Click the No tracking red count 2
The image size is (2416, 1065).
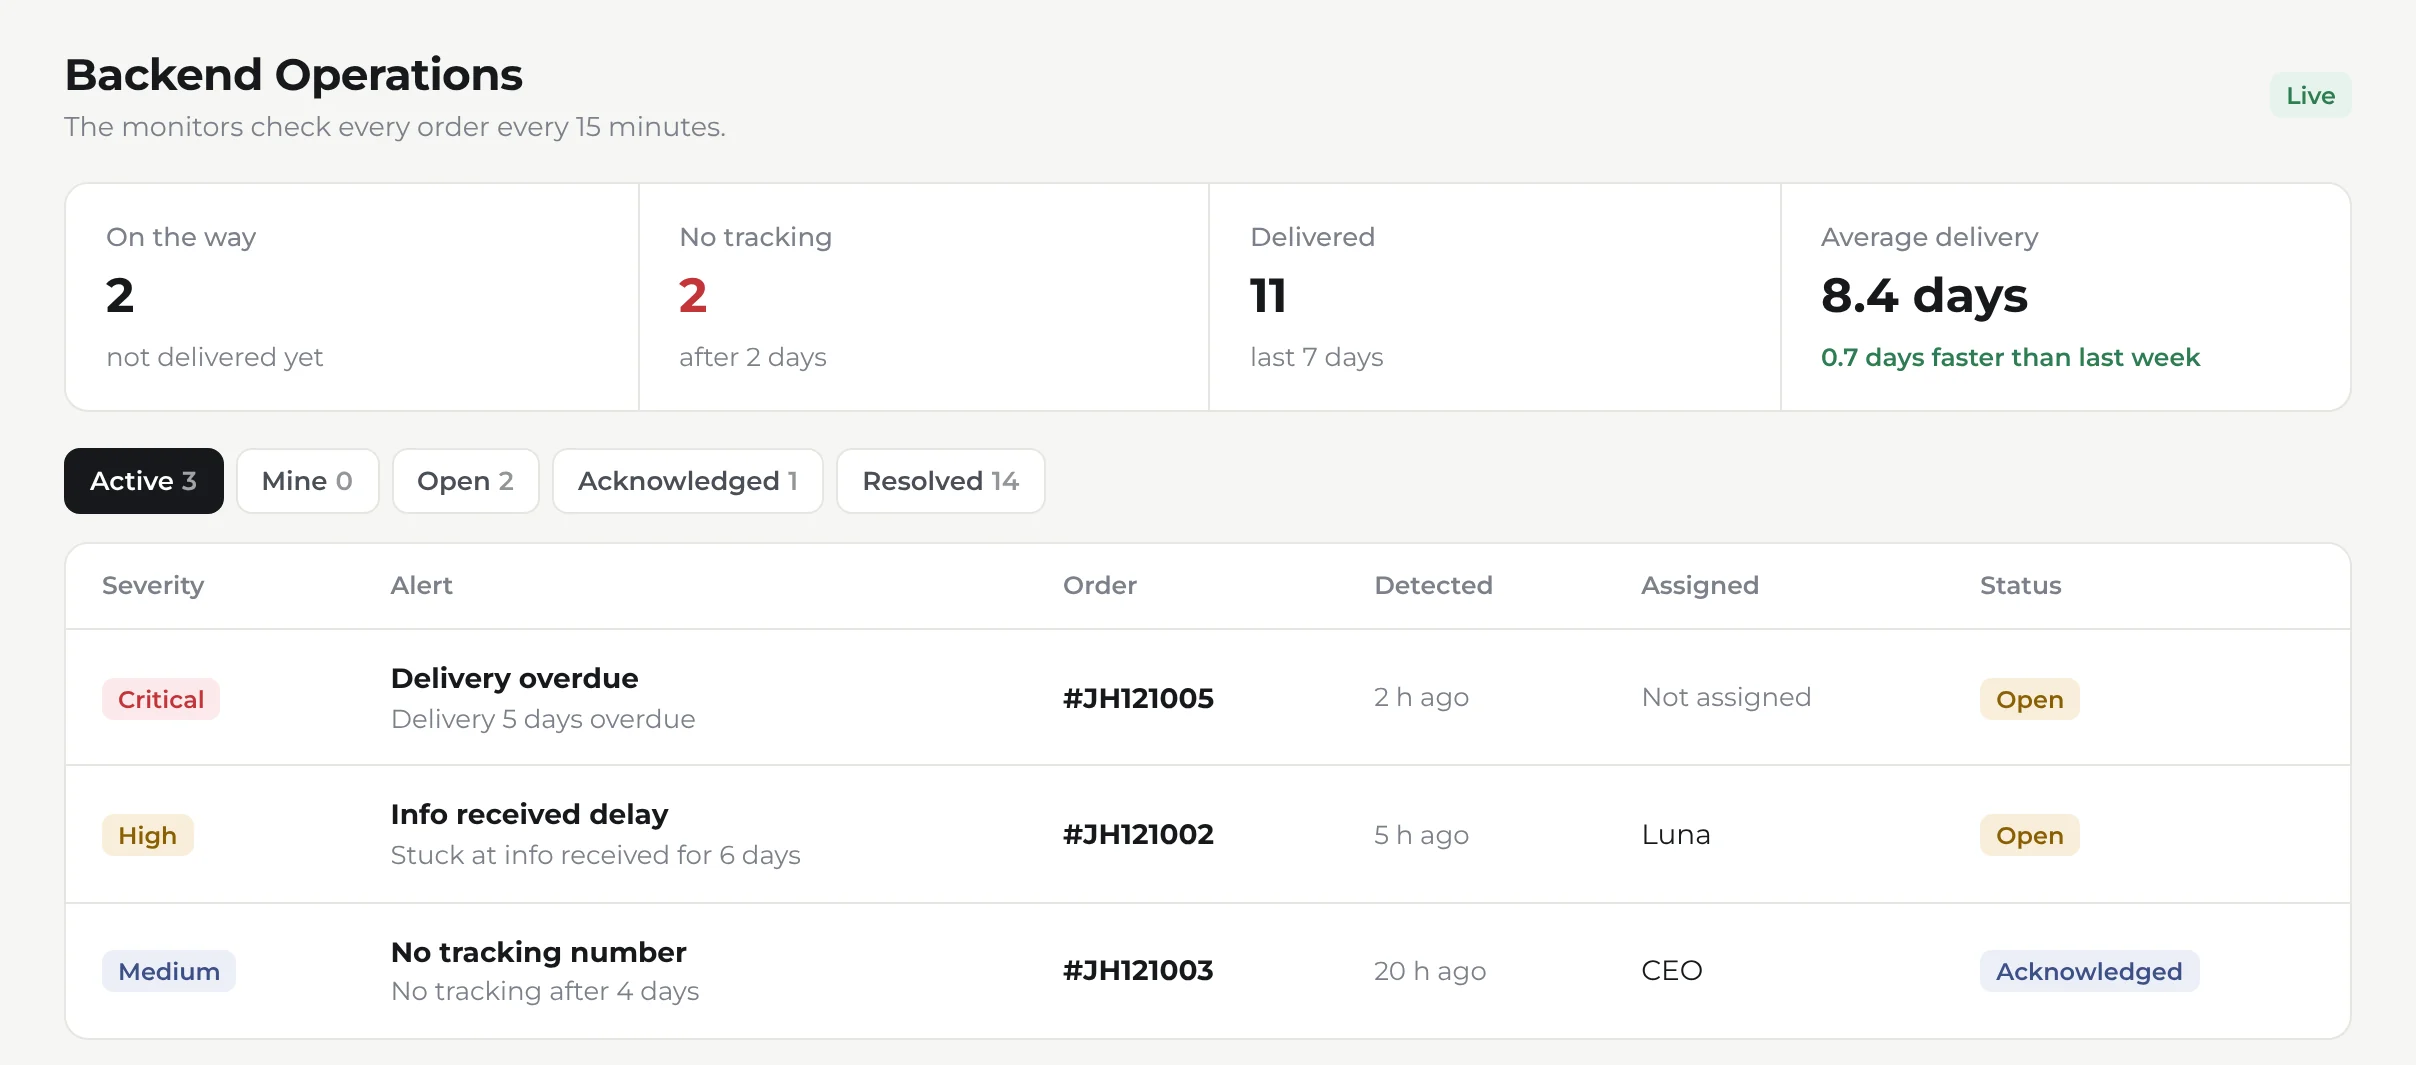[693, 295]
